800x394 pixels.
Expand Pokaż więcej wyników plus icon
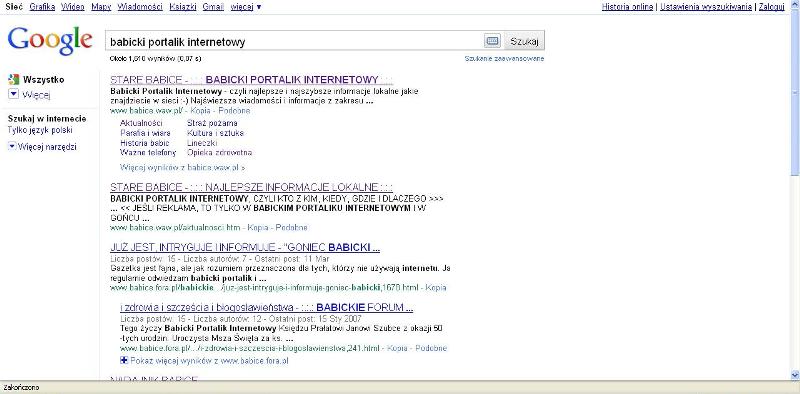click(123, 360)
